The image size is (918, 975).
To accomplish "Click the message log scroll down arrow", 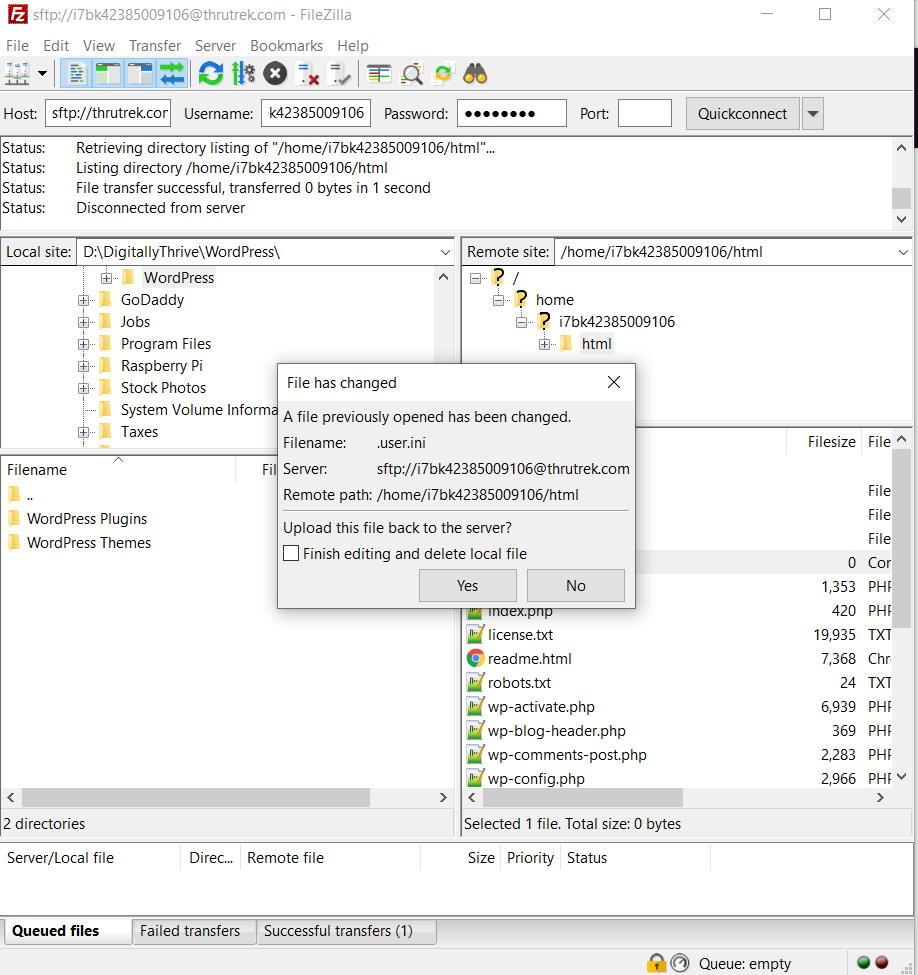I will (902, 219).
